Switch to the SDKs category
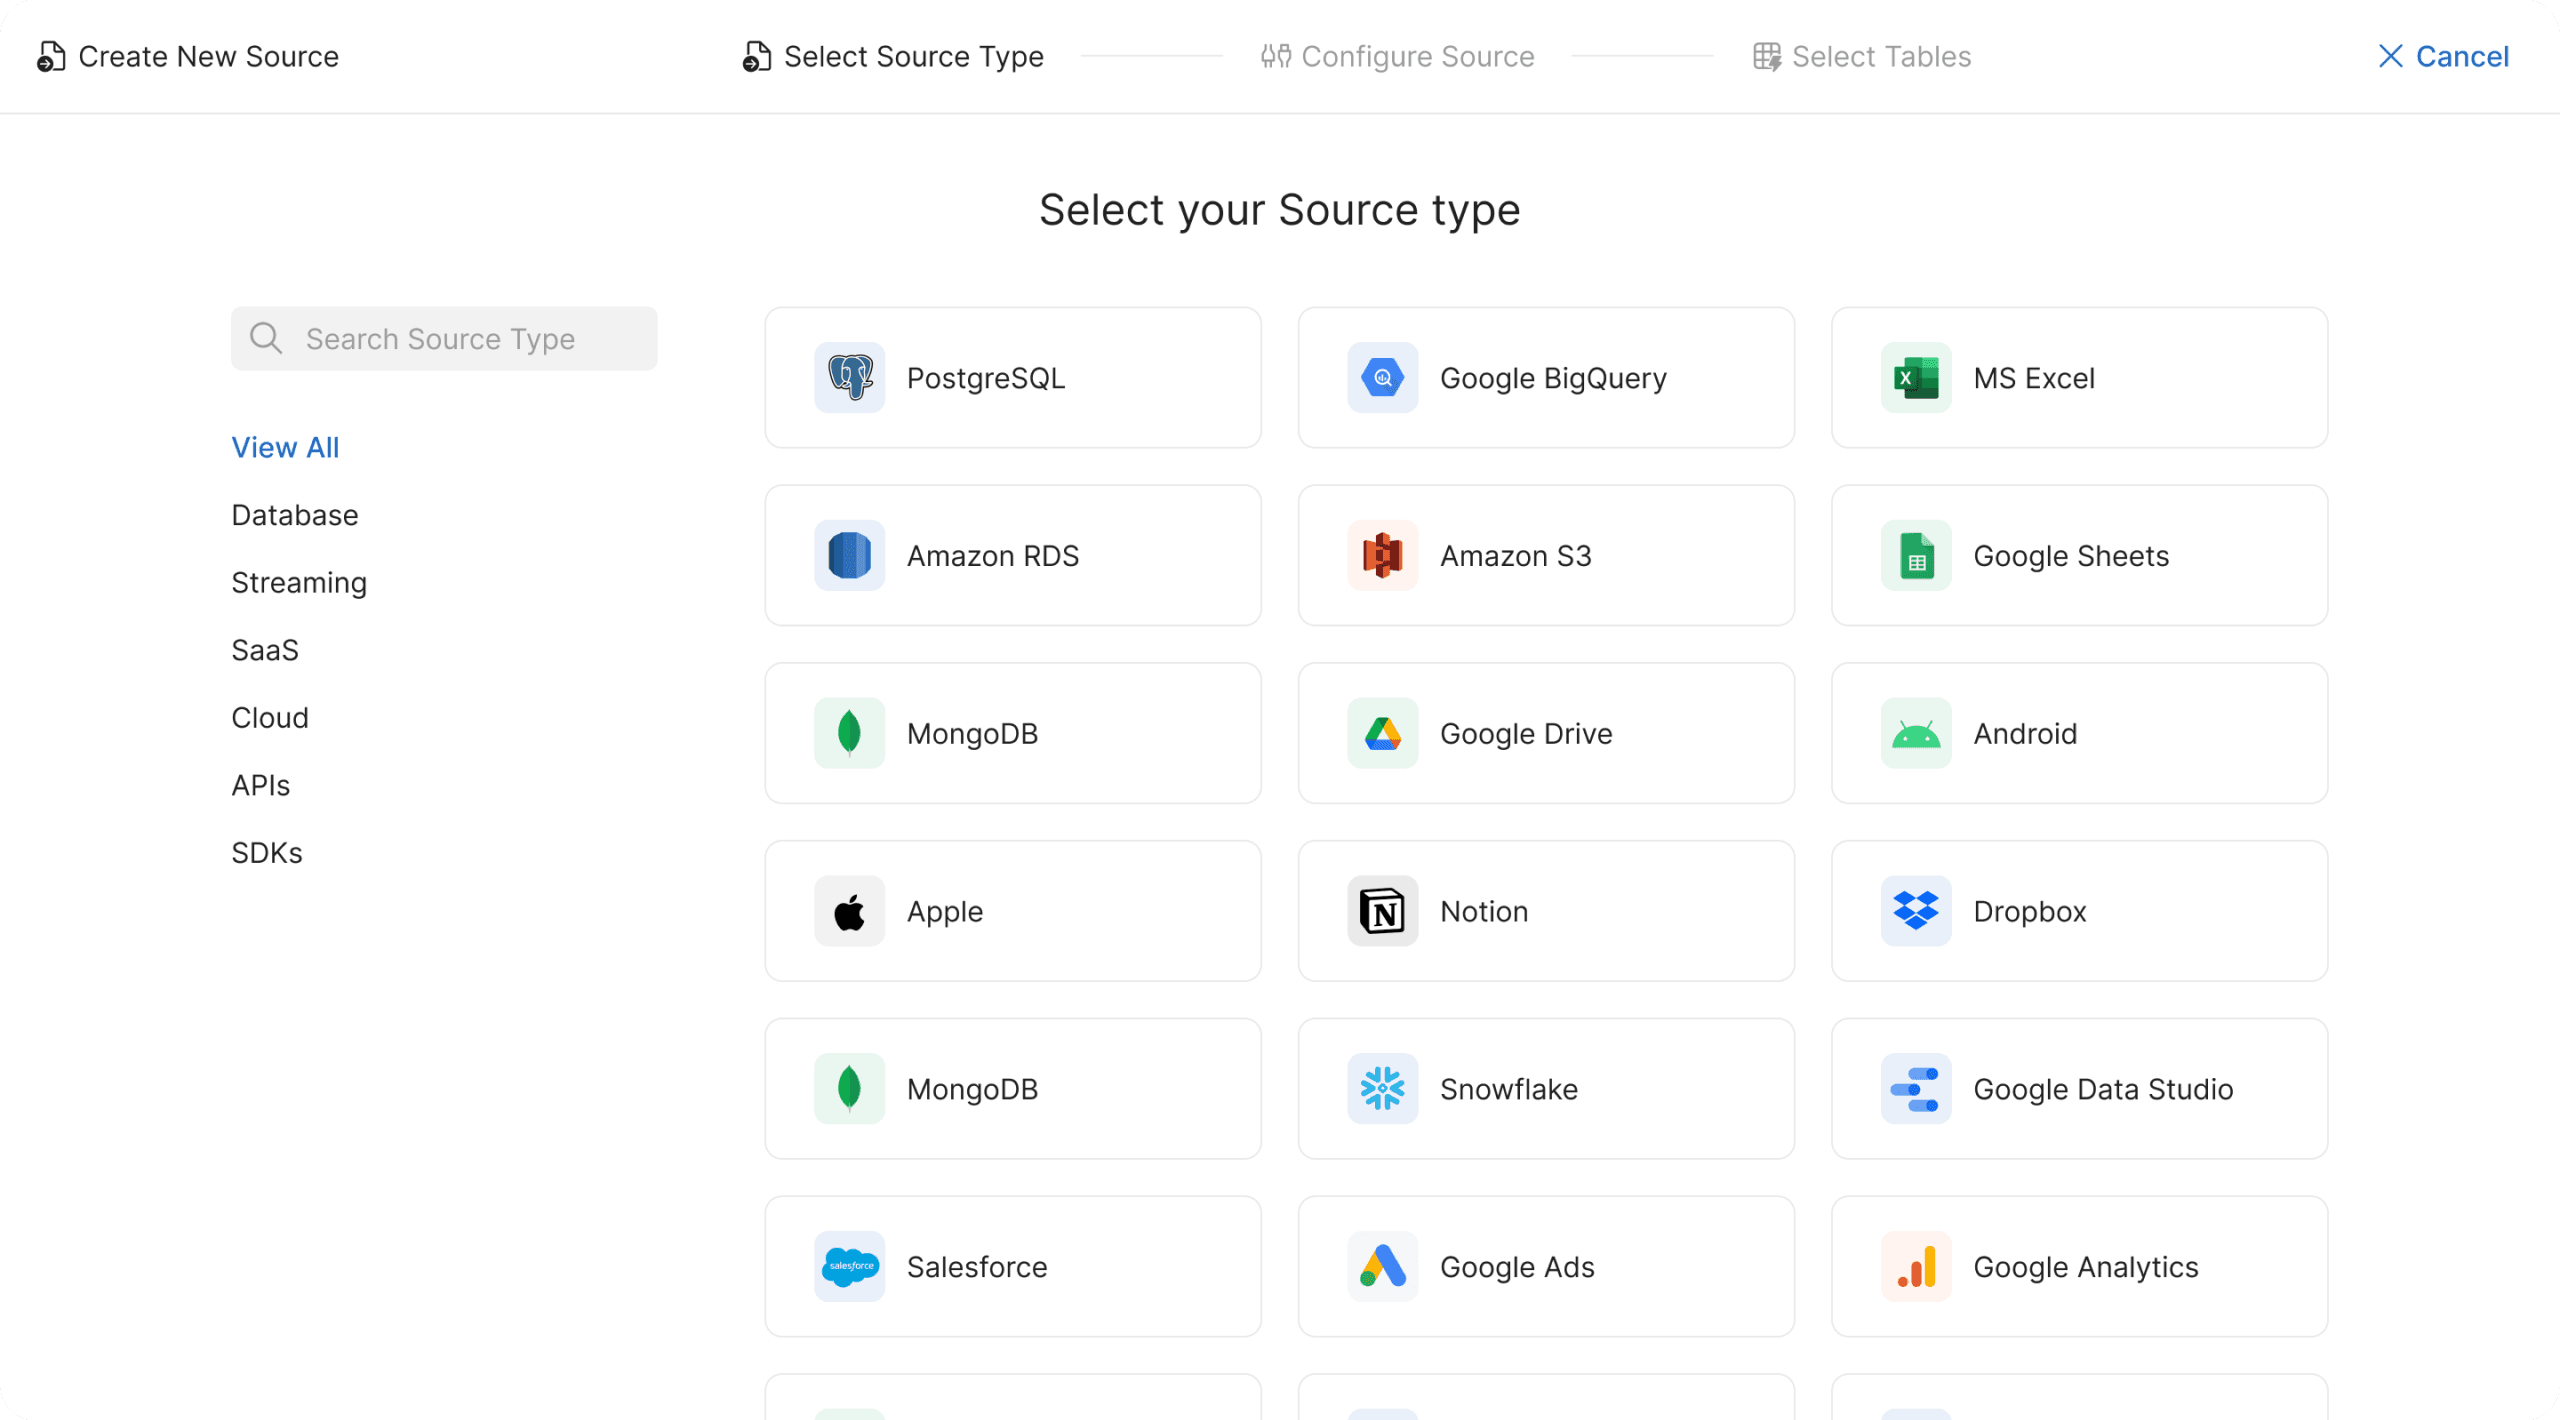Image resolution: width=2560 pixels, height=1420 pixels. coord(266,853)
